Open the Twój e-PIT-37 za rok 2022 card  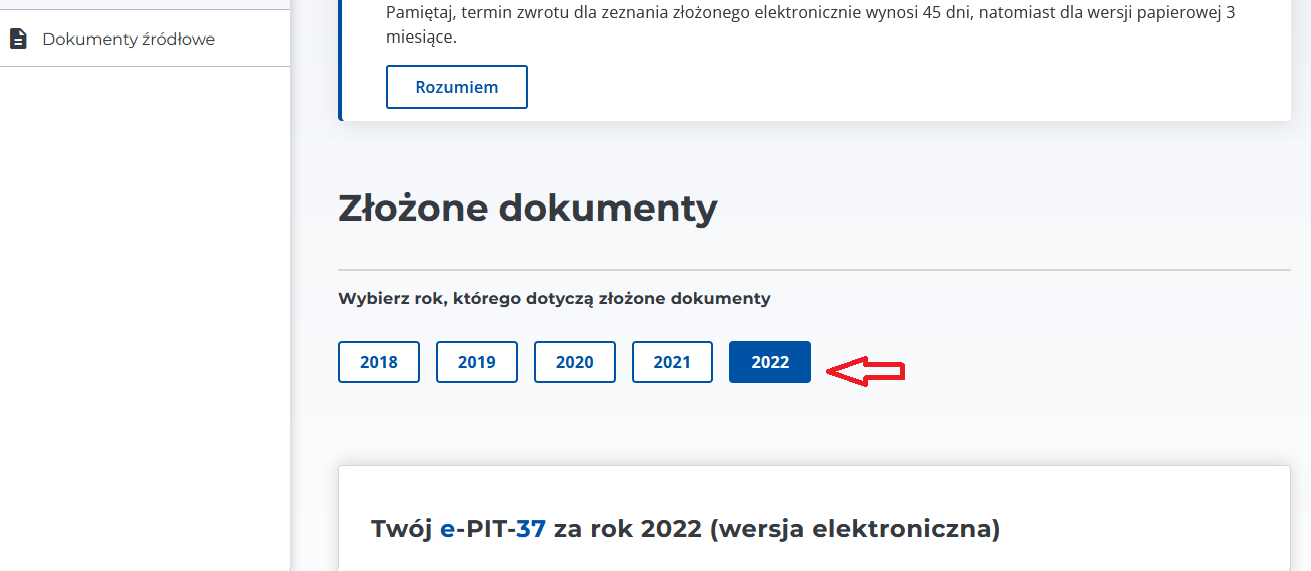click(685, 528)
